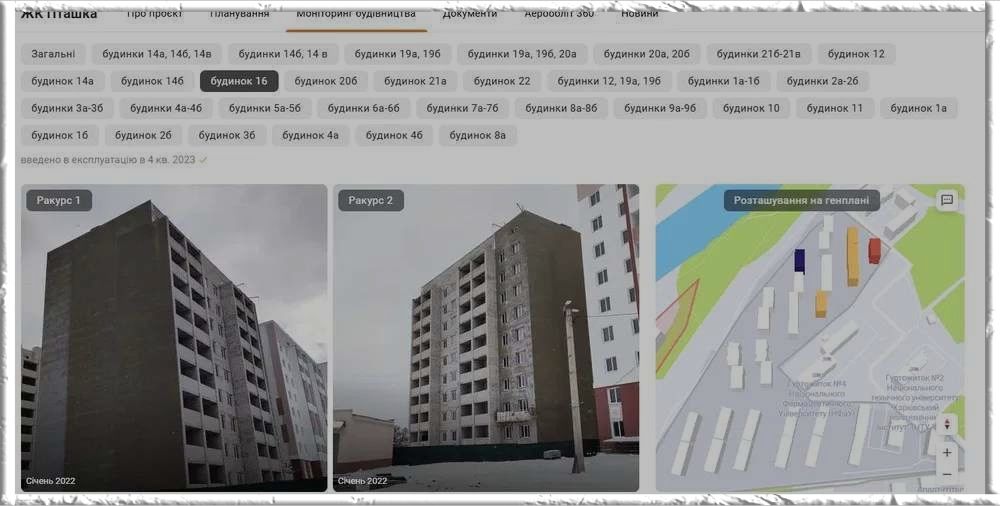The height and width of the screenshot is (506, 1000).
Task: Zoom out the map with minus button
Action: [x=946, y=474]
